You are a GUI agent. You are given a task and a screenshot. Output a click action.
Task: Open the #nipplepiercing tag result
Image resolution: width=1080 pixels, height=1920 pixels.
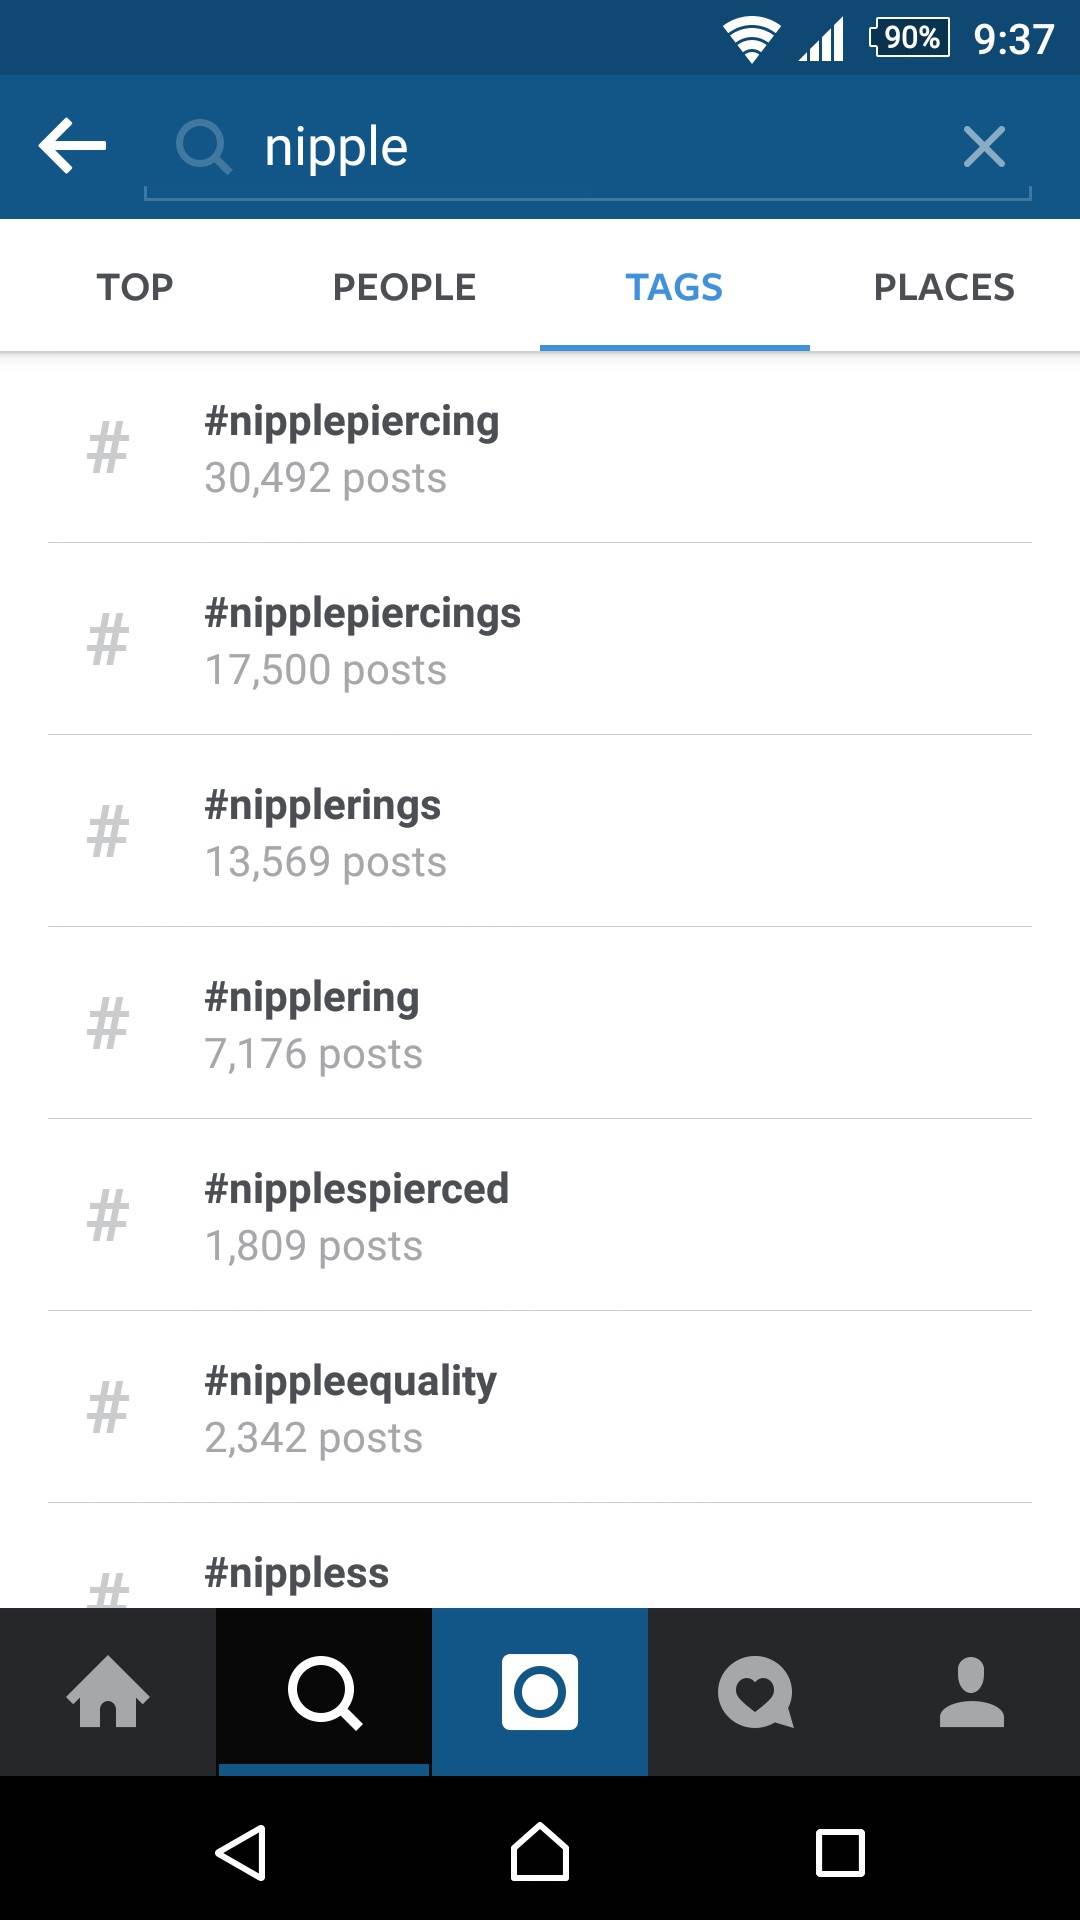pyautogui.click(x=540, y=448)
